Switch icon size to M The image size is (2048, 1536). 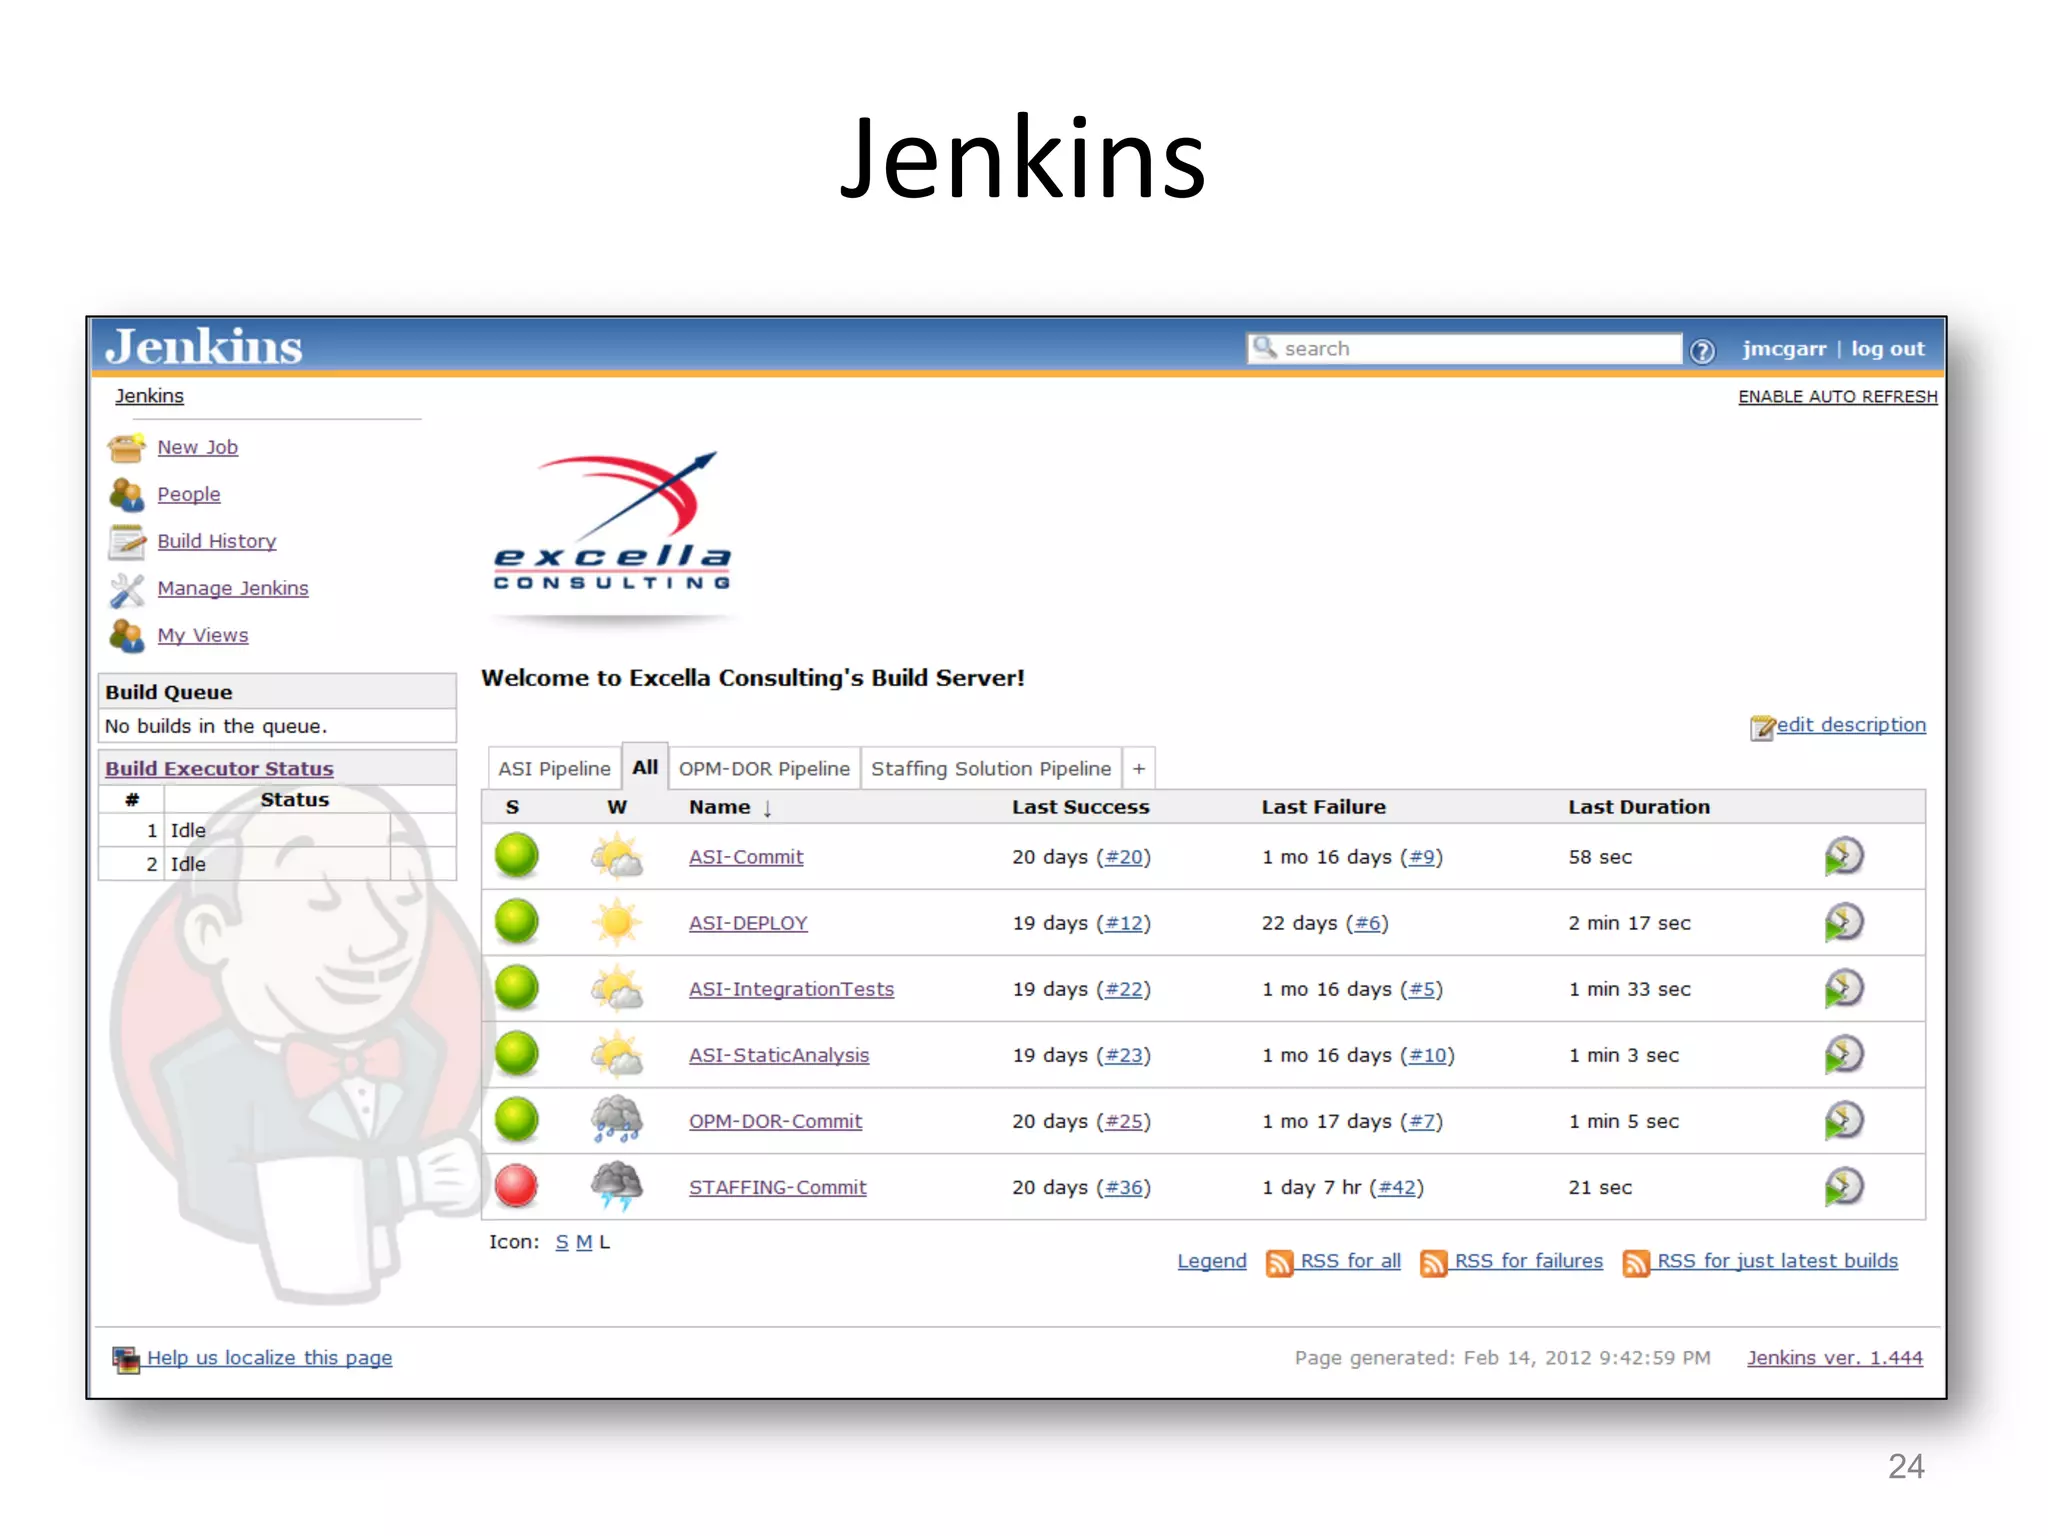click(584, 1242)
